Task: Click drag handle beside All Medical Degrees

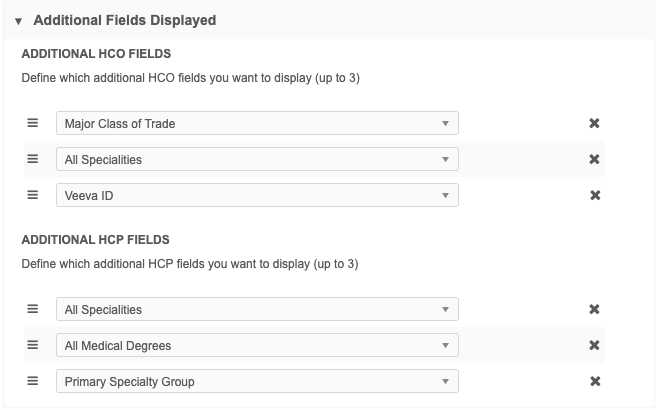Action: 32,345
